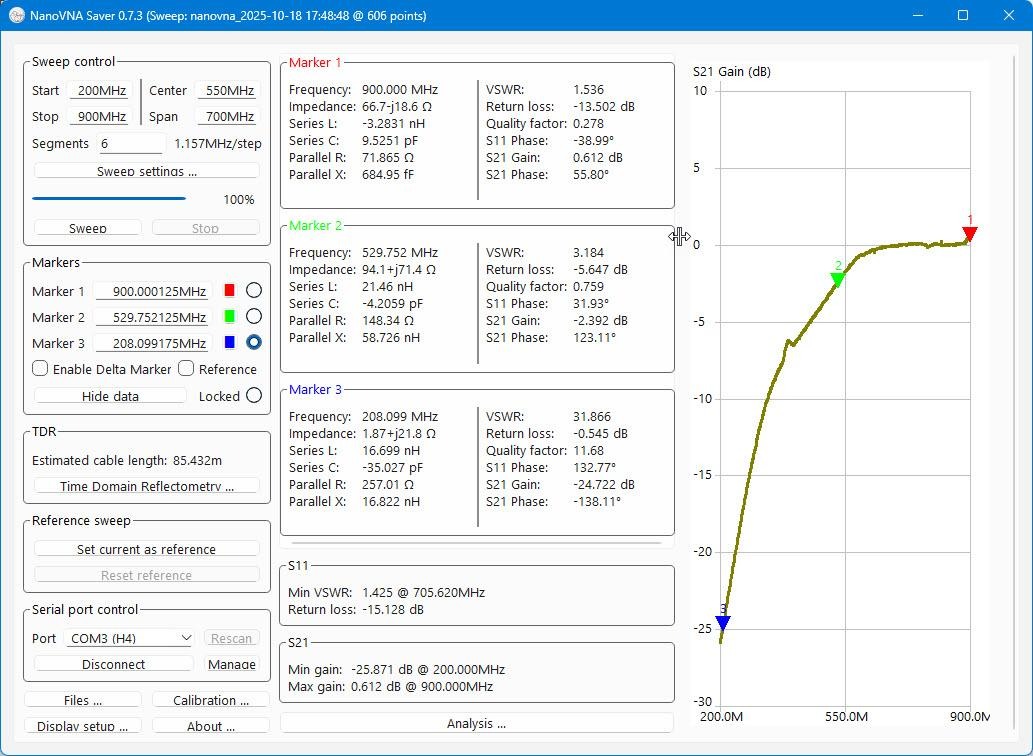The height and width of the screenshot is (756, 1033).
Task: Click the Span frequency field
Action: pos(229,117)
